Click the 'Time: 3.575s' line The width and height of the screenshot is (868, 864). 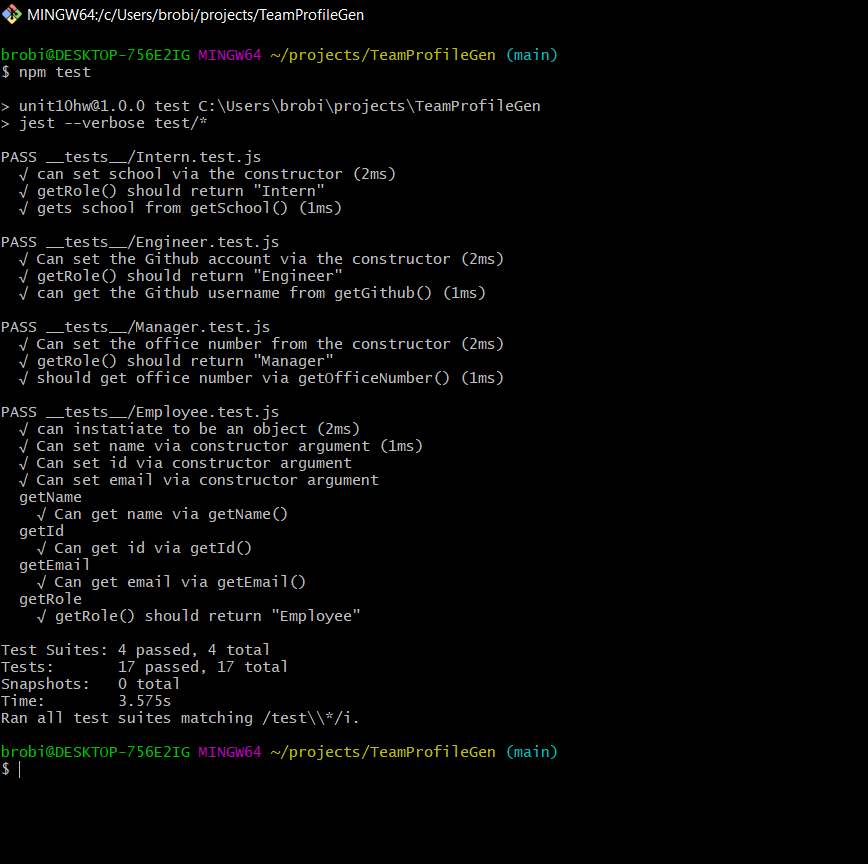point(86,701)
